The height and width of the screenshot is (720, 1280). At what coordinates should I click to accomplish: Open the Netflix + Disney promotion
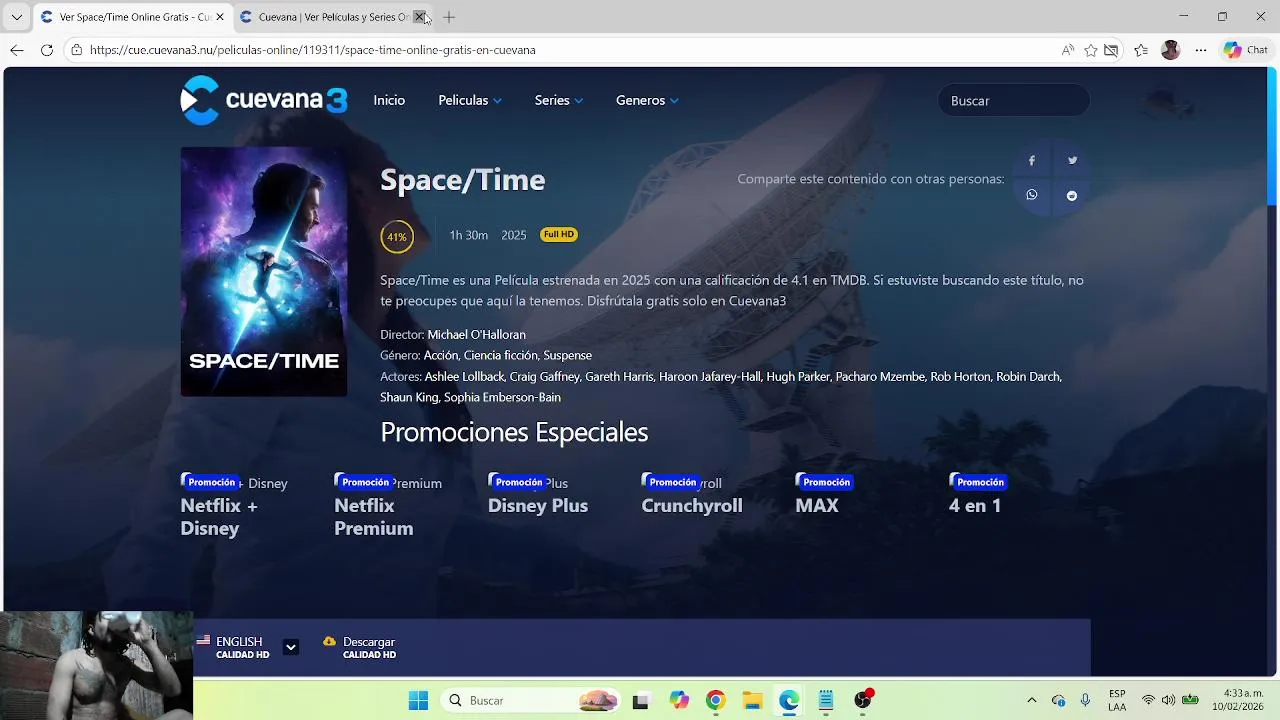[235, 506]
